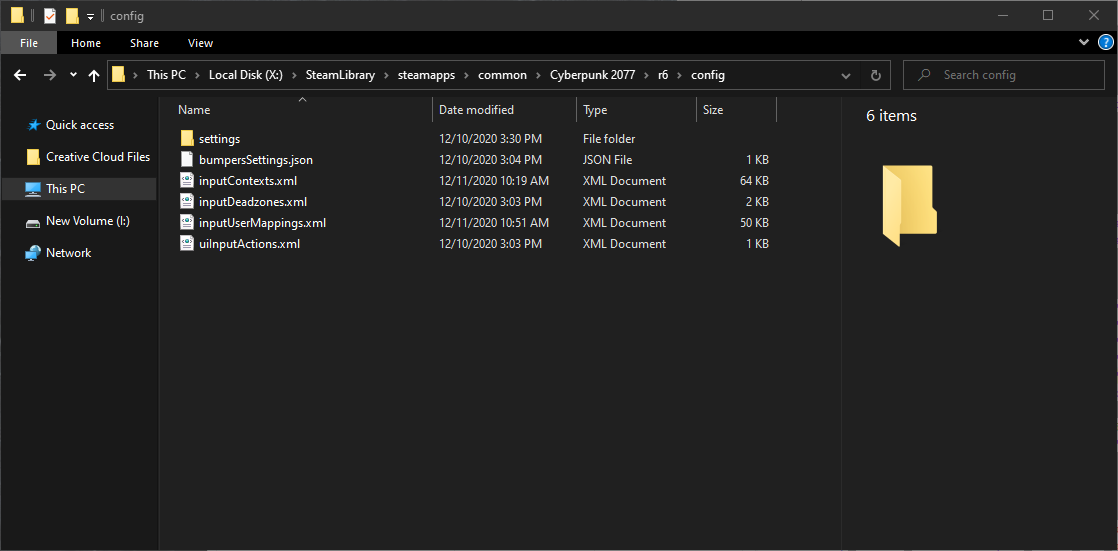The width and height of the screenshot is (1118, 551).
Task: Select inputUserMappings.xml in file list
Action: coord(262,223)
